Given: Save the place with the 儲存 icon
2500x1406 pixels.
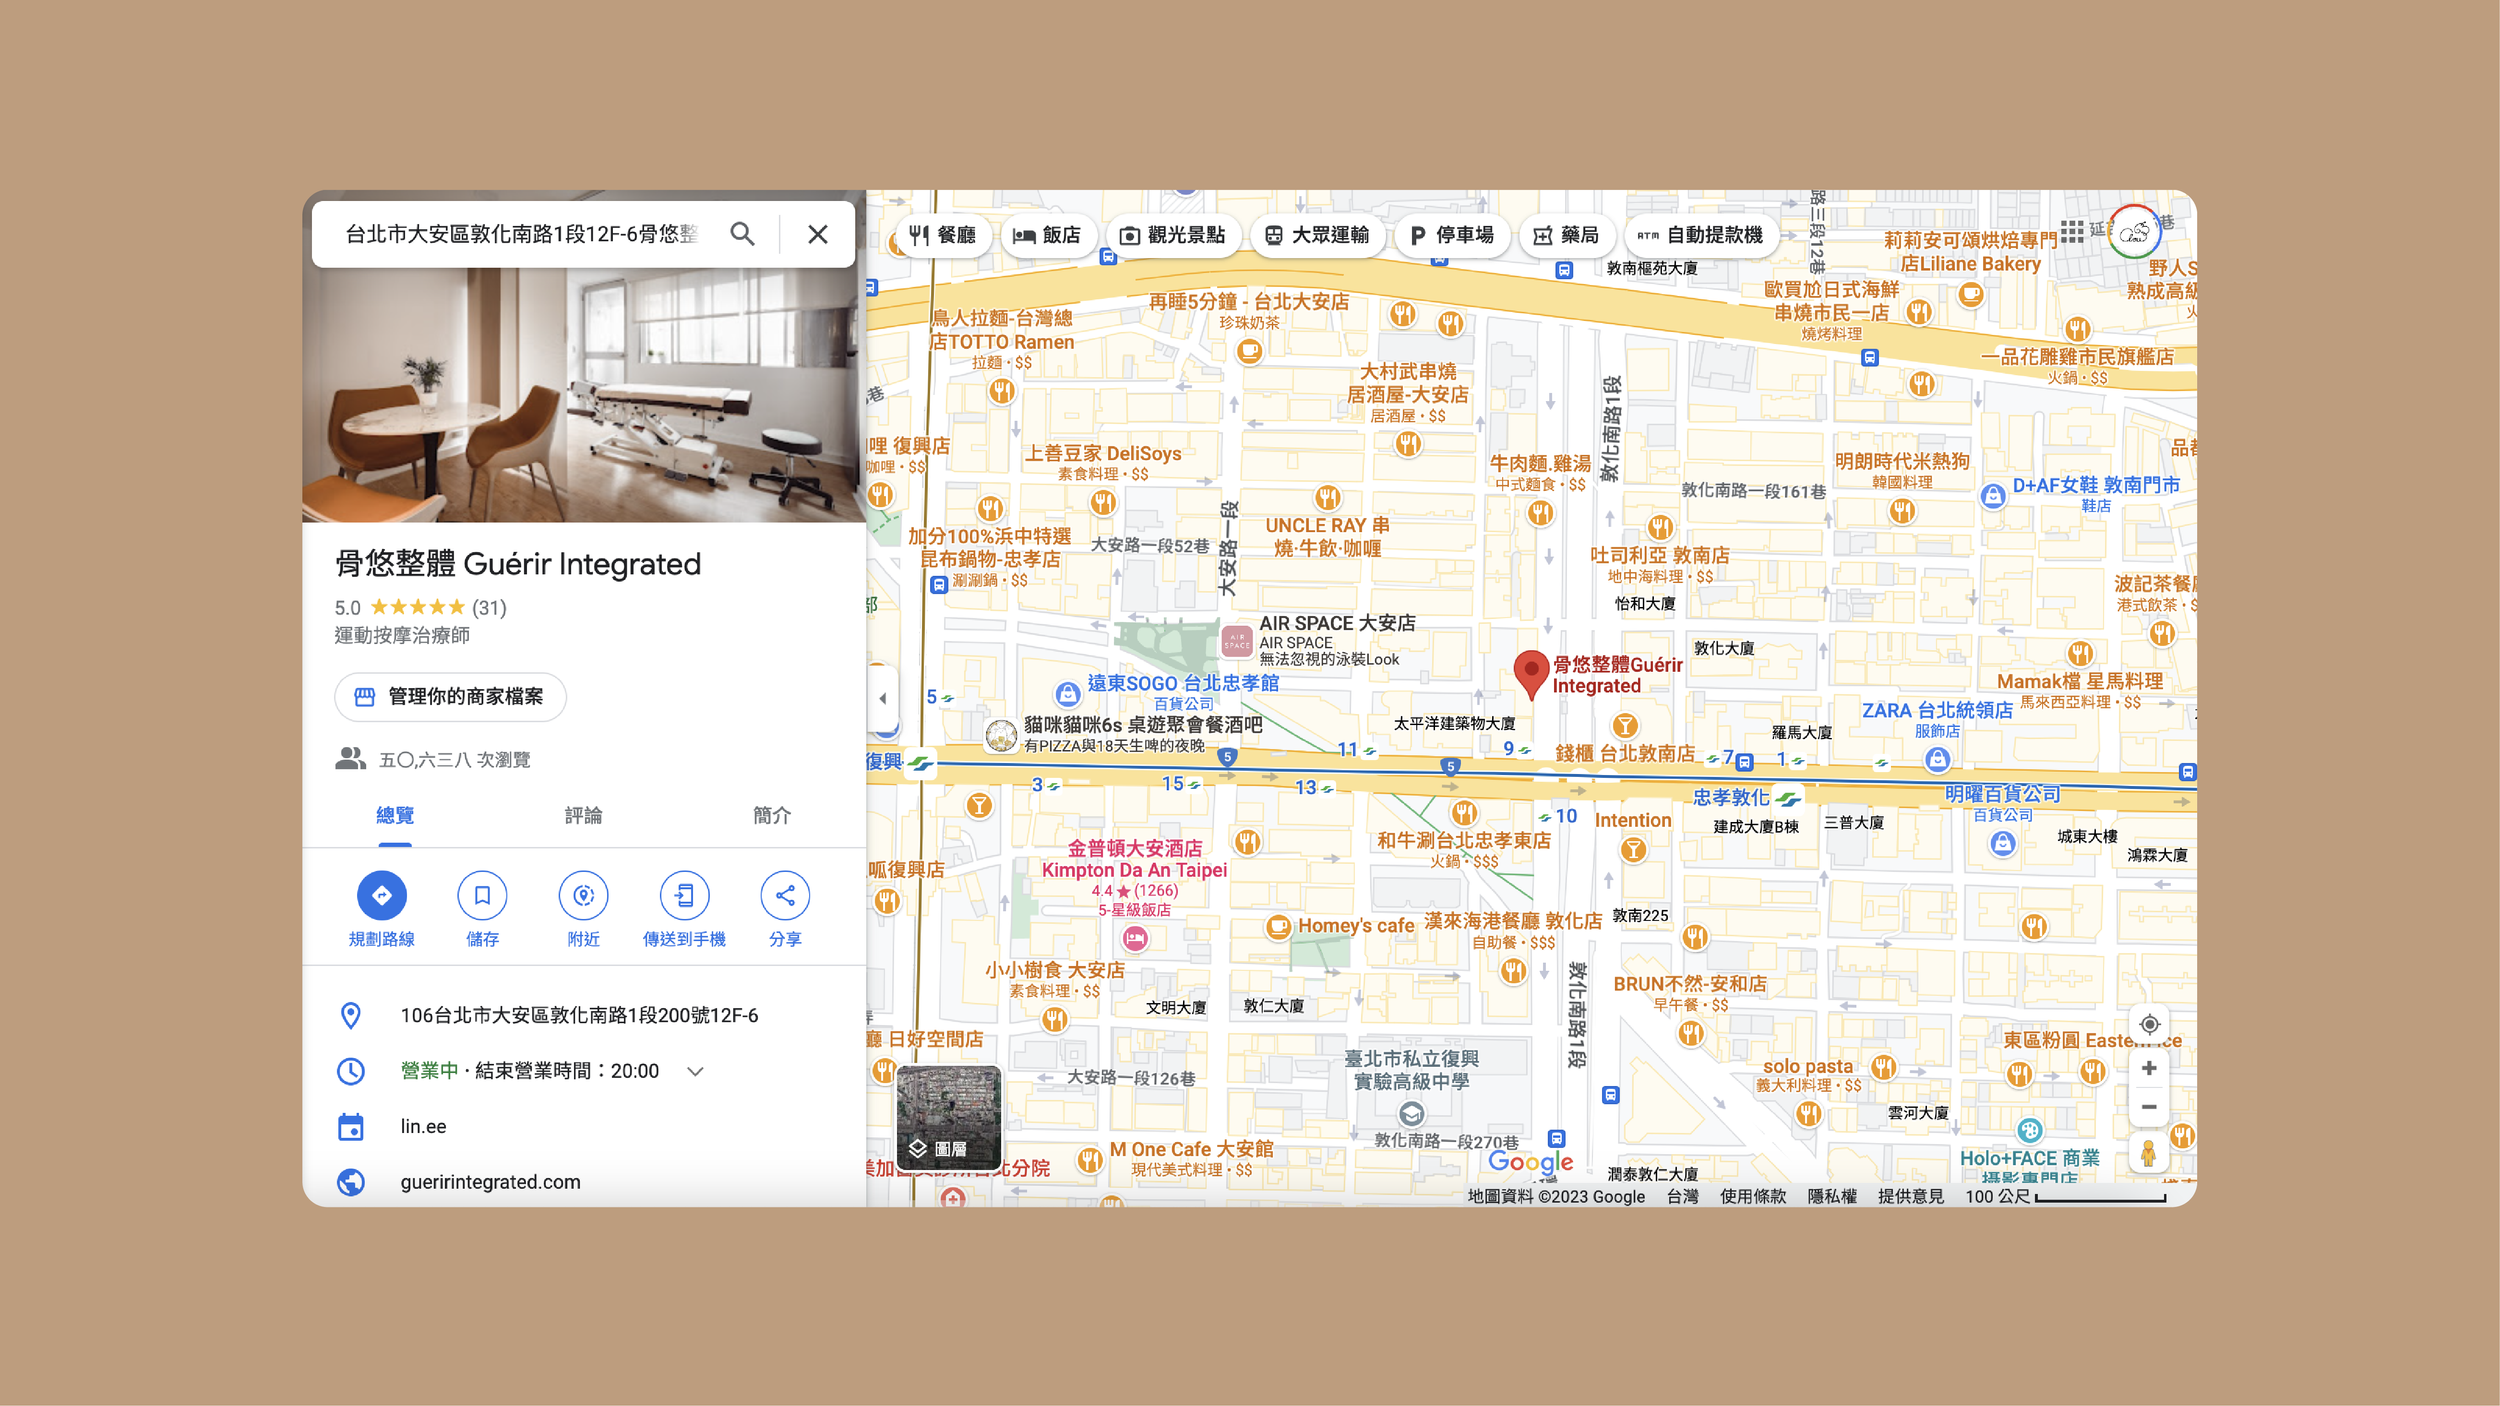Looking at the screenshot, I should 482,895.
